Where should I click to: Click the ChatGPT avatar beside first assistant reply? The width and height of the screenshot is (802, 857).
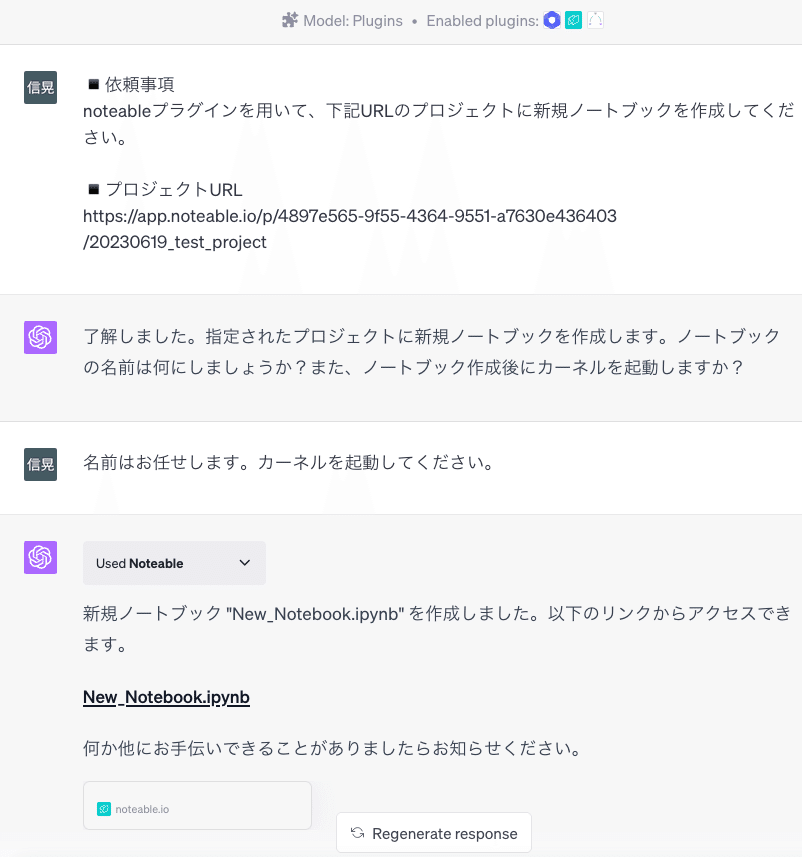(40, 337)
